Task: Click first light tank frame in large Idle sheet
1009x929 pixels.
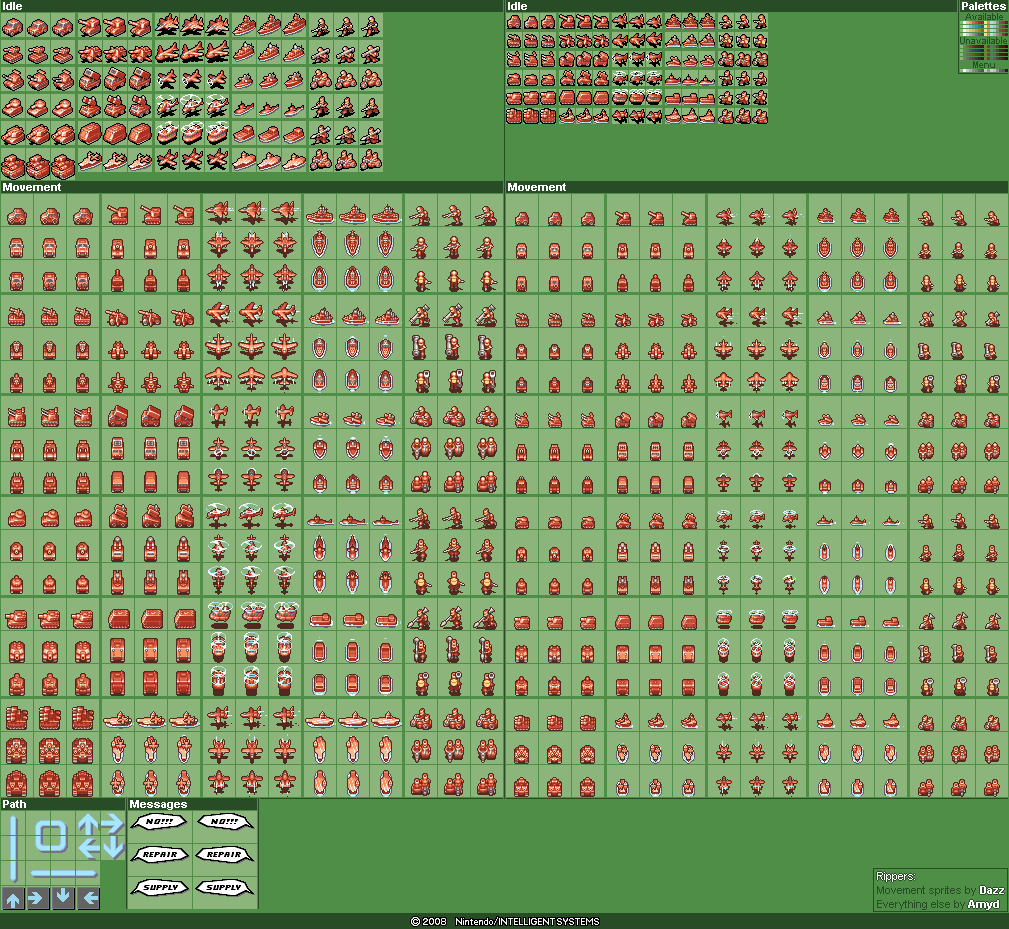Action: point(90,26)
